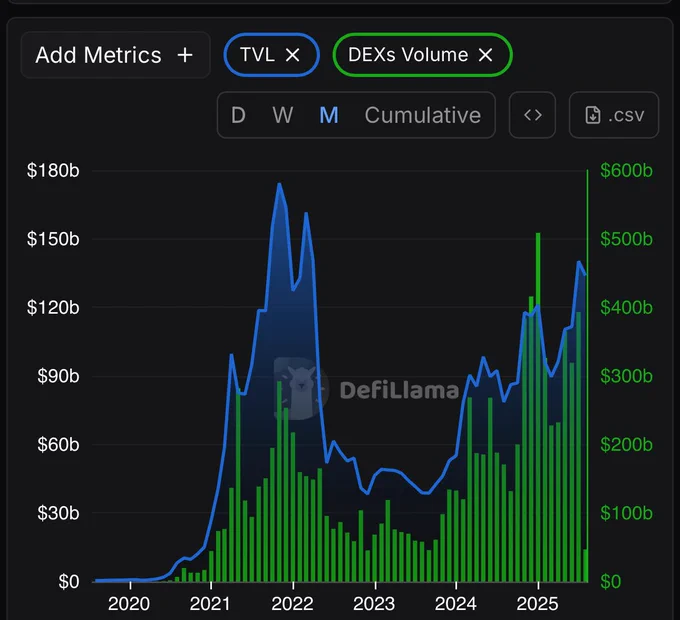Click the $400b volume axis label
The image size is (680, 620).
point(626,307)
